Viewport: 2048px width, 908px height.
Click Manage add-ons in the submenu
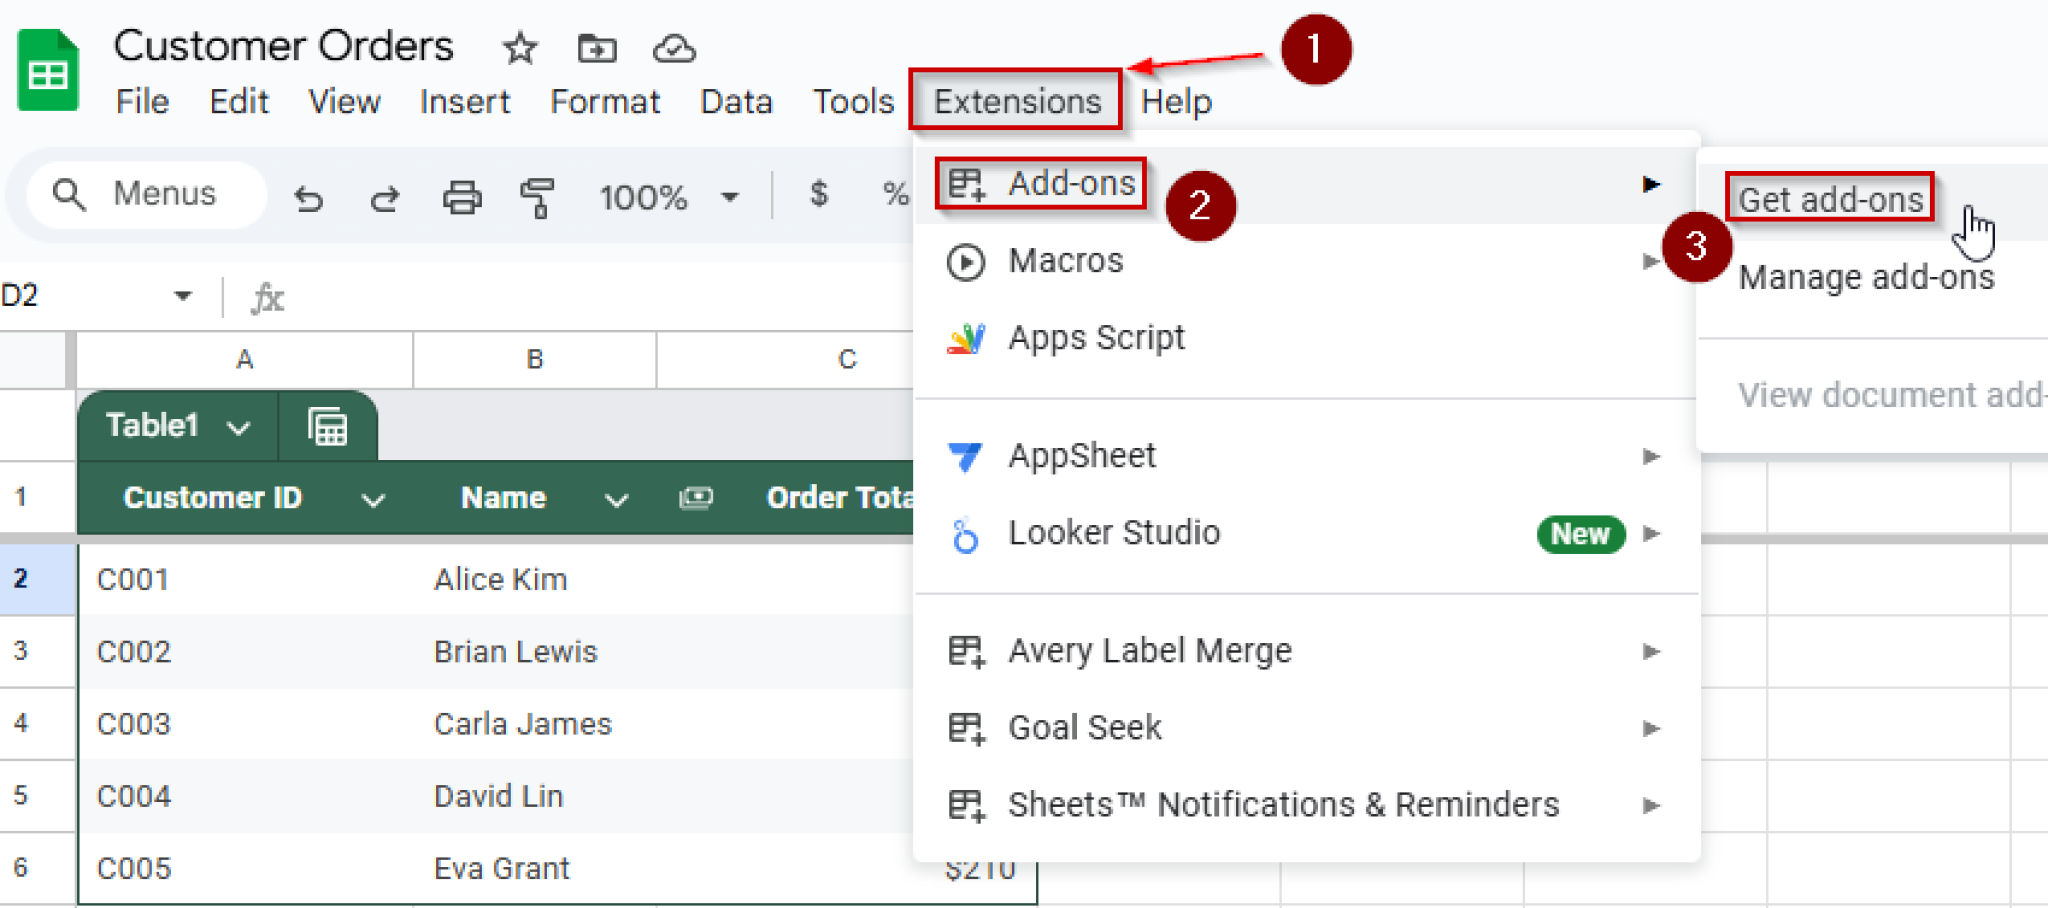(1866, 277)
